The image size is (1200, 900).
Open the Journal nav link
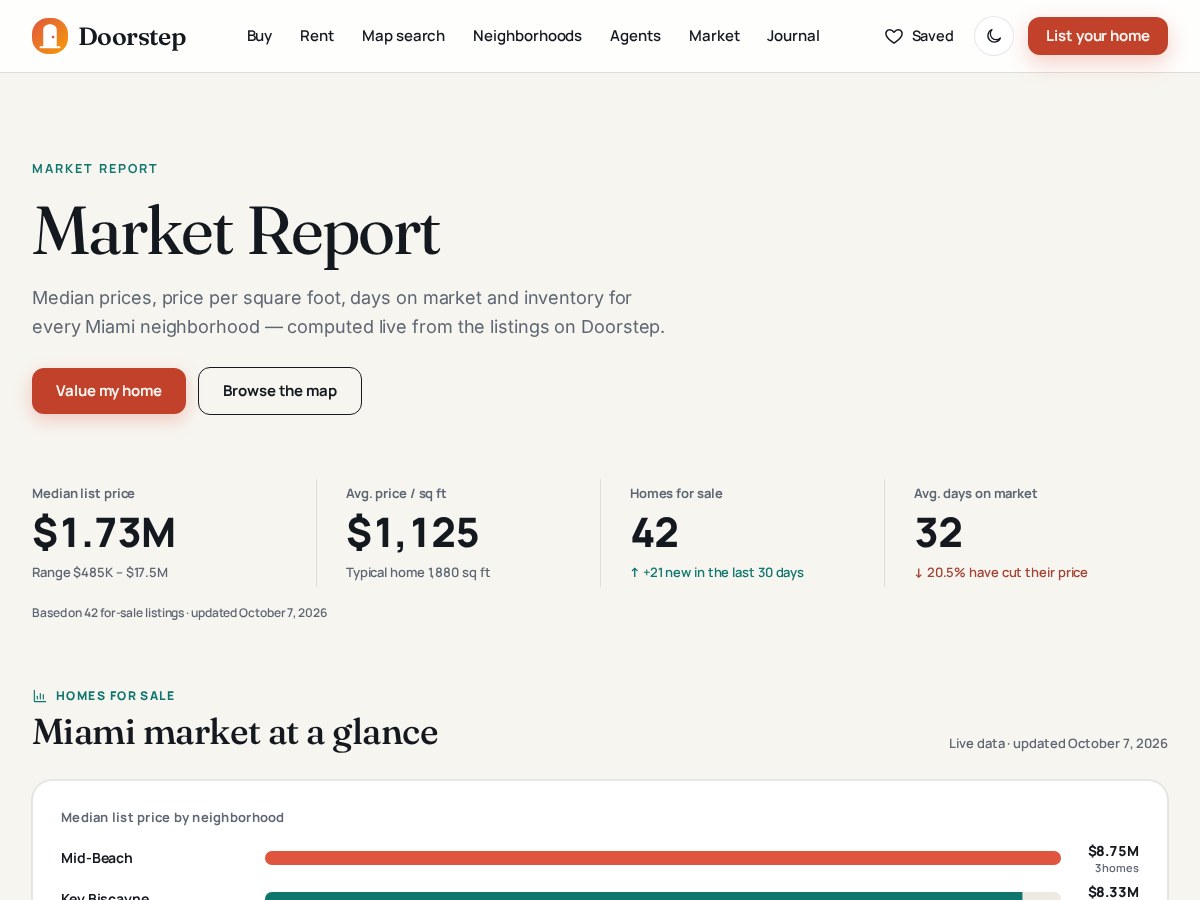(793, 36)
